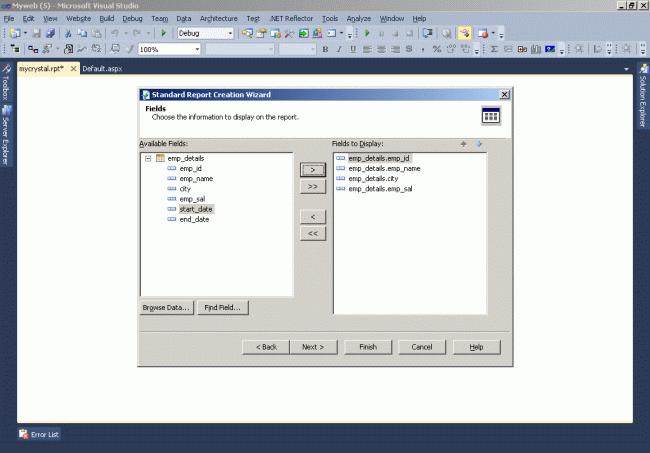Open the Debug configuration dropdown

230,33
